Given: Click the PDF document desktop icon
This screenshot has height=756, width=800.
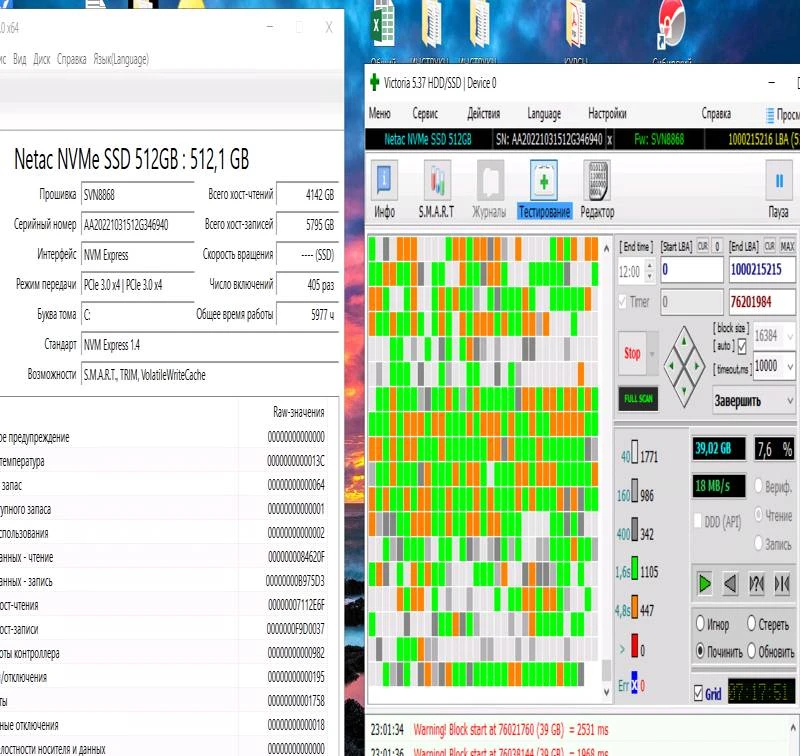Looking at the screenshot, I should (576, 24).
